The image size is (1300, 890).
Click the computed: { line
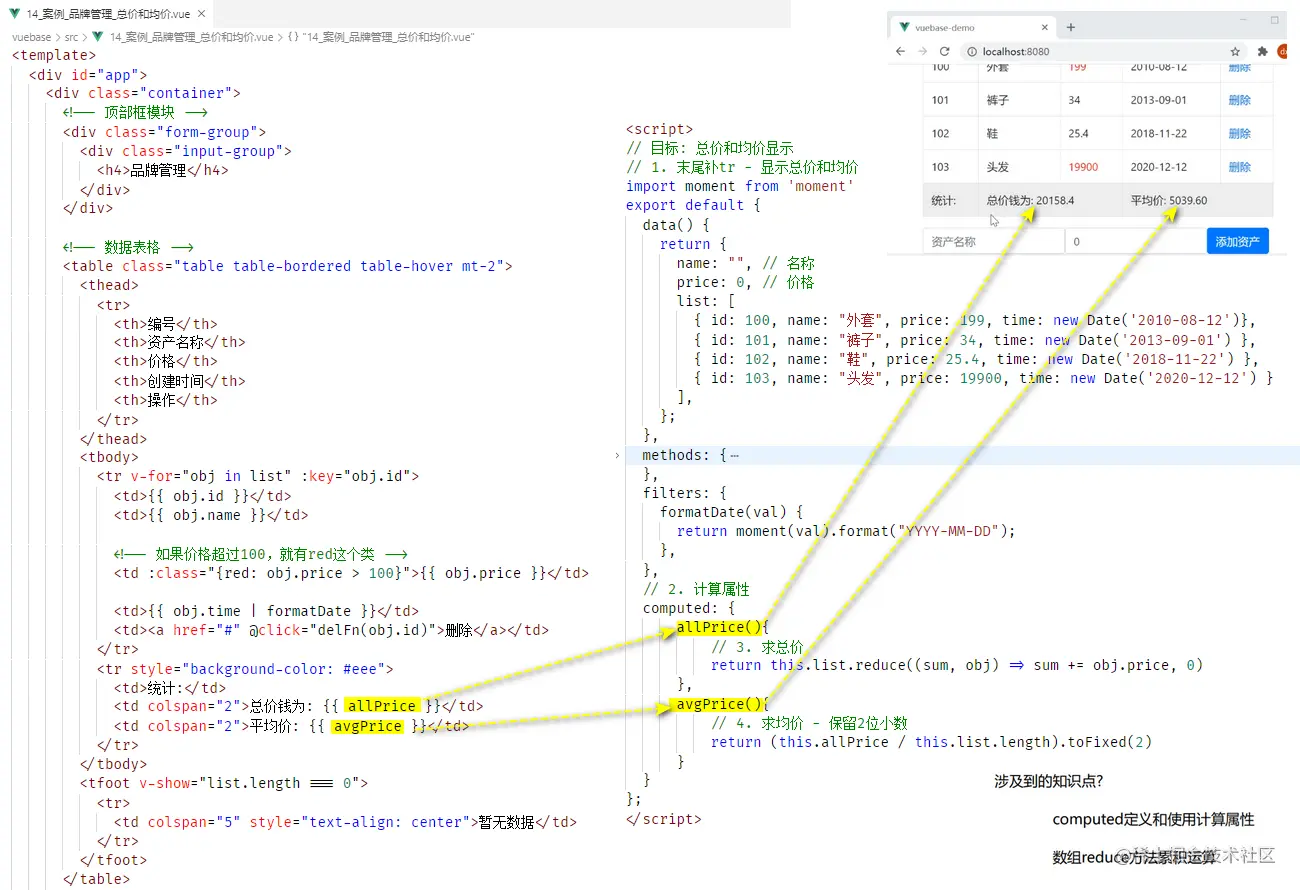689,608
